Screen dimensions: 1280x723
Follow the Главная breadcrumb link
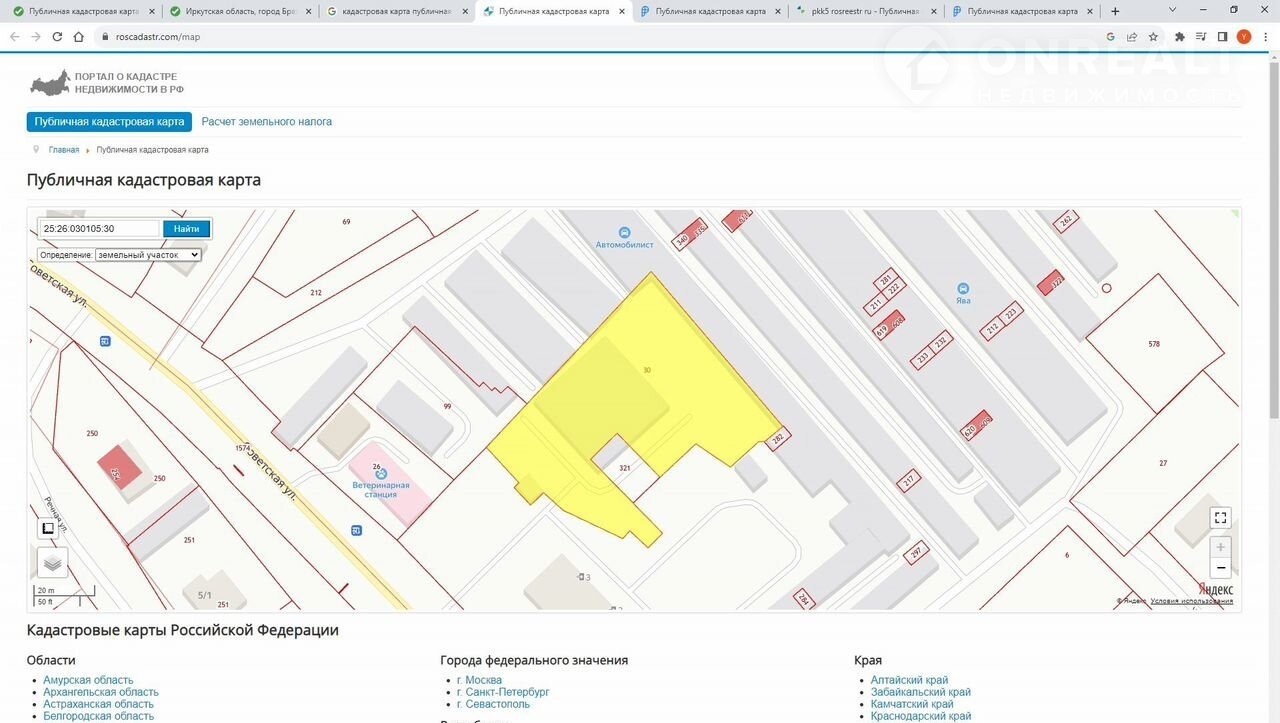64,150
